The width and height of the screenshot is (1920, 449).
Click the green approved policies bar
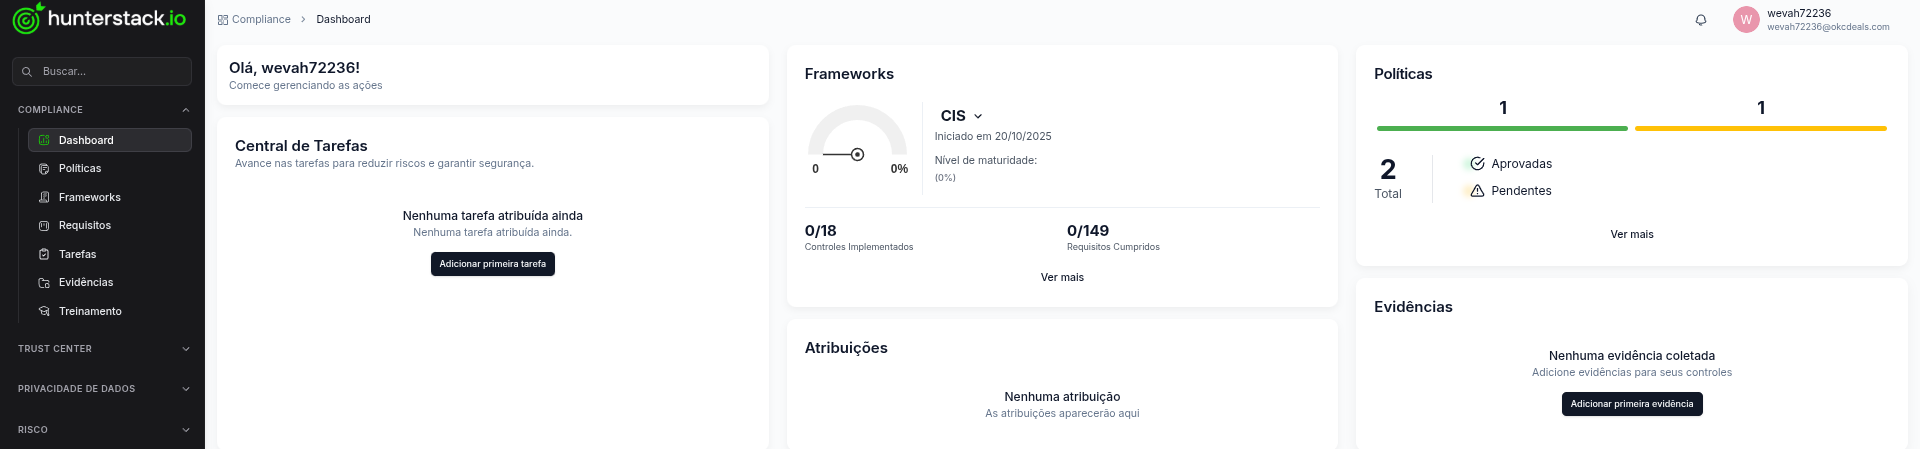coord(1502,128)
